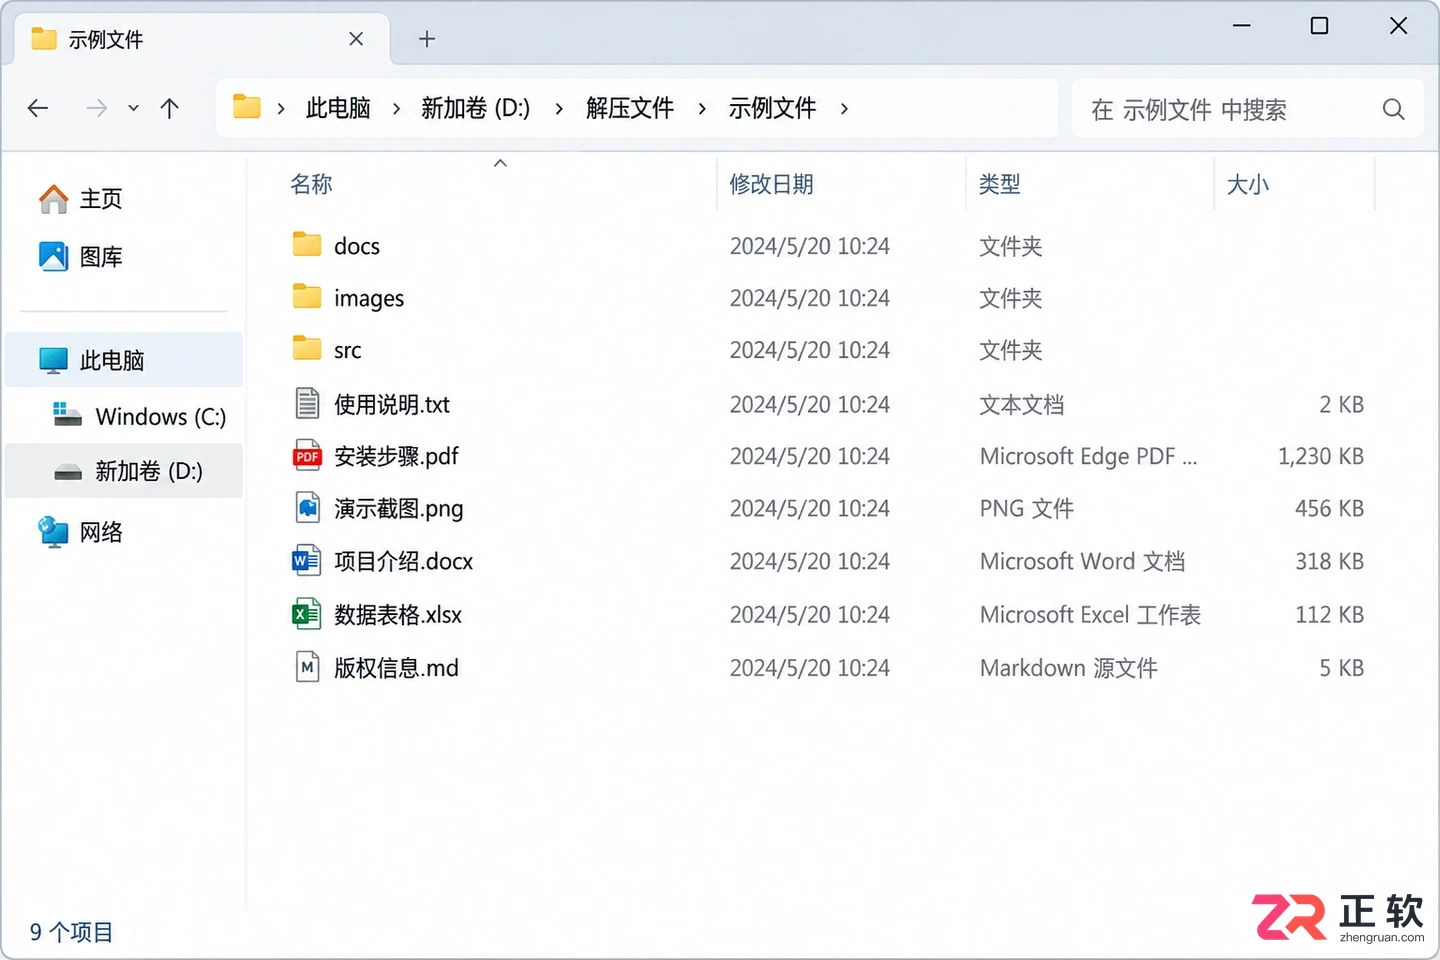Maximize the Explorer window
The width and height of the screenshot is (1440, 960).
click(x=1319, y=26)
